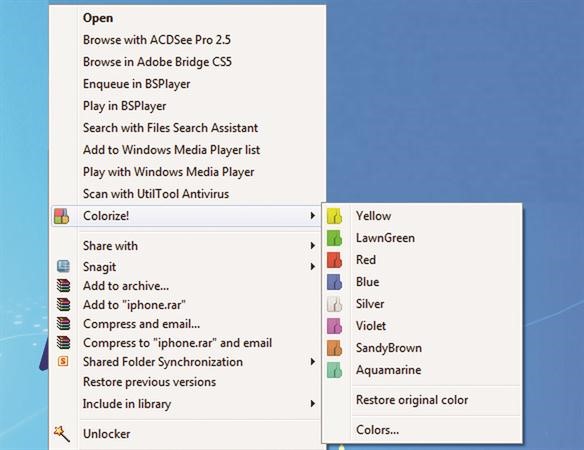584x450 pixels.
Task: Click the blue folder icon
Action: point(334,282)
